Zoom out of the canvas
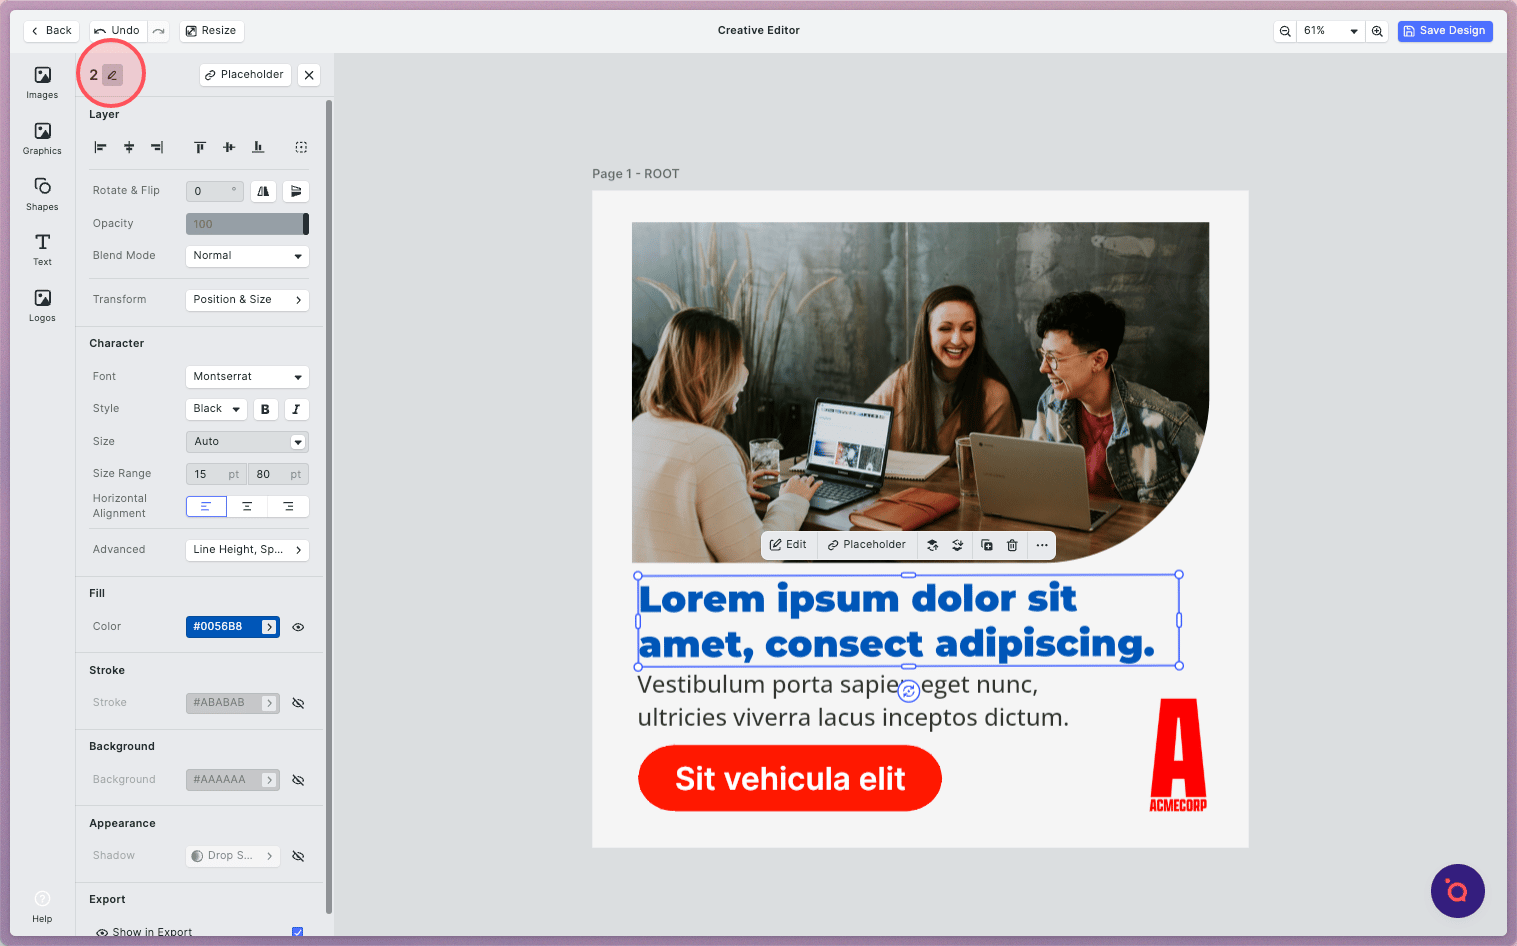 pos(1285,31)
